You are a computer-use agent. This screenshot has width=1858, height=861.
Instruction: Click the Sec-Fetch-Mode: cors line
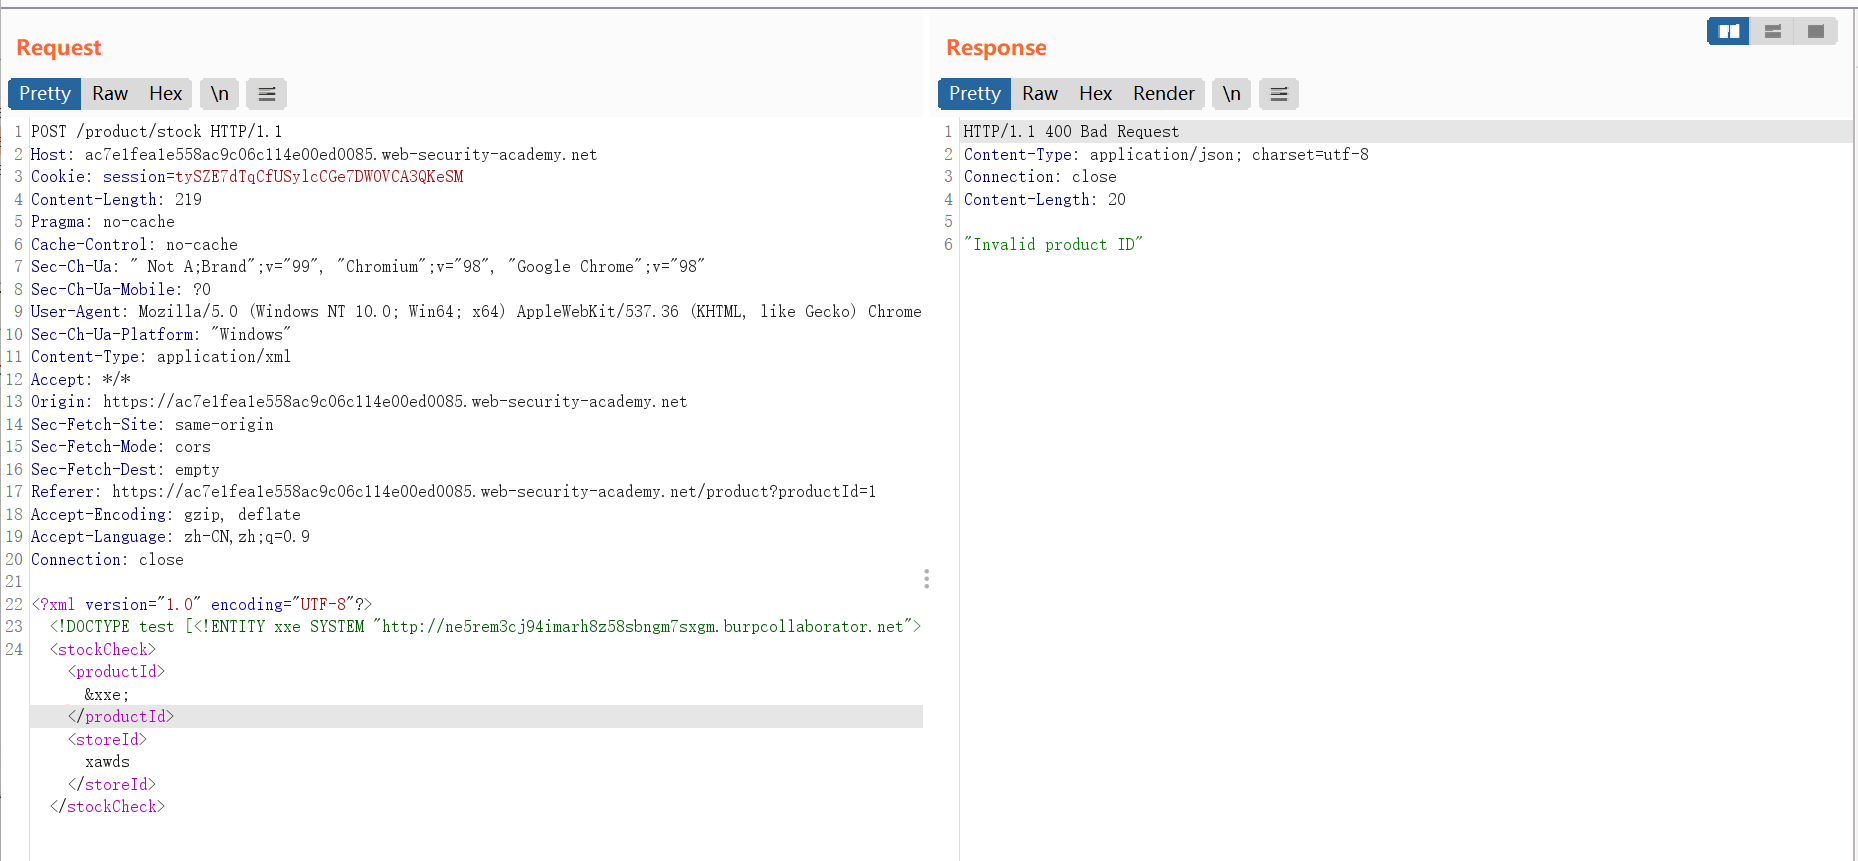[121, 447]
